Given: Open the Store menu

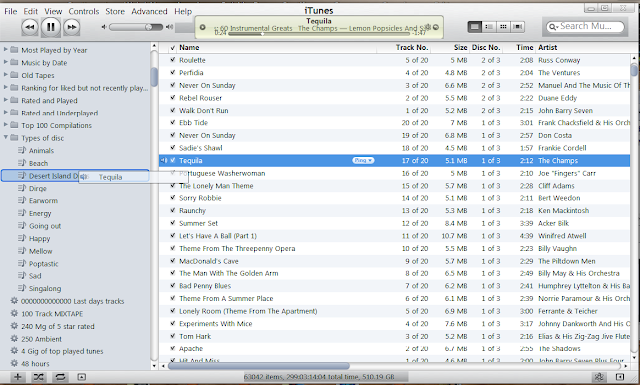Looking at the screenshot, I should tap(115, 11).
